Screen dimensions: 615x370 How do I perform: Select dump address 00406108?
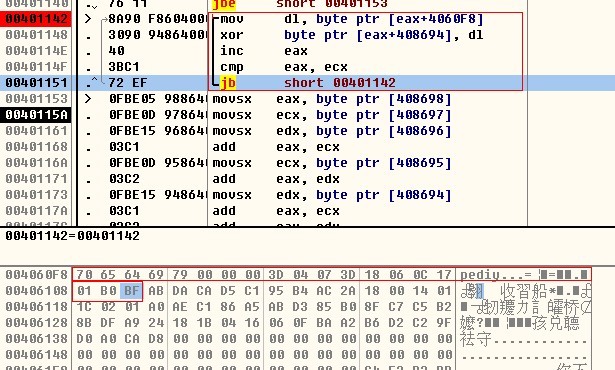[x=36, y=291]
